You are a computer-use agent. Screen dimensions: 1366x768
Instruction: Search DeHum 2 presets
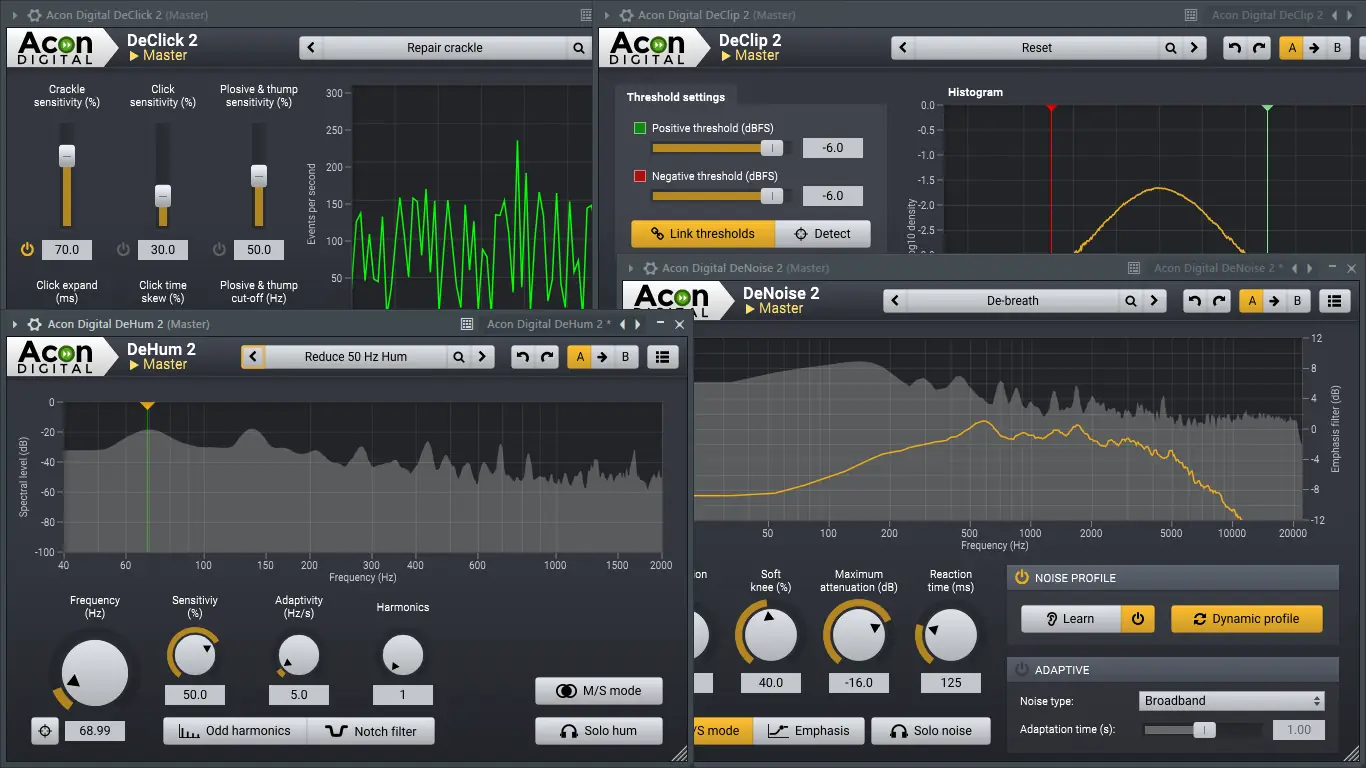pyautogui.click(x=459, y=357)
